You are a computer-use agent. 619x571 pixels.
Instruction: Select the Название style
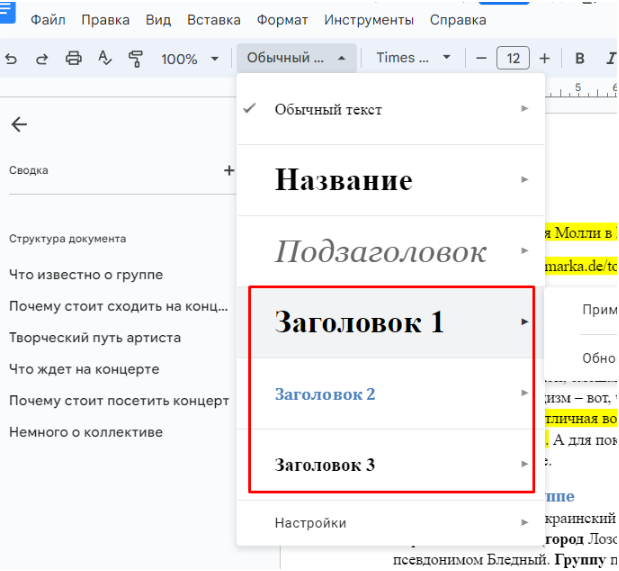coord(390,180)
